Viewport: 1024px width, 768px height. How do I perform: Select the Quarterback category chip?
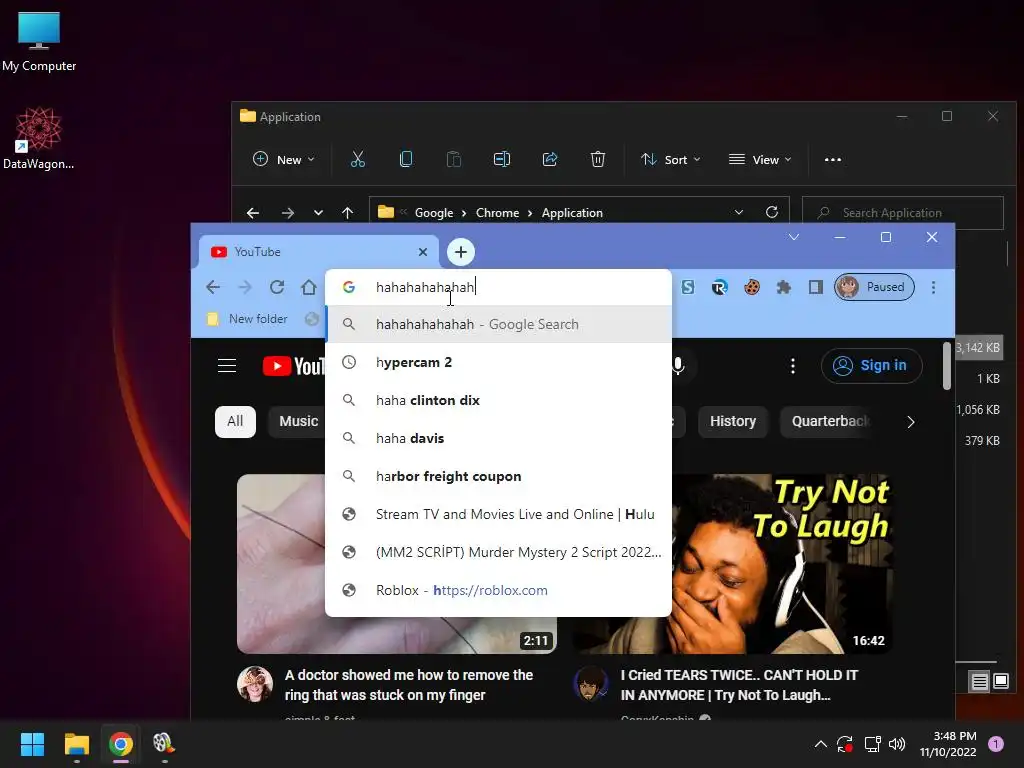pyautogui.click(x=828, y=421)
